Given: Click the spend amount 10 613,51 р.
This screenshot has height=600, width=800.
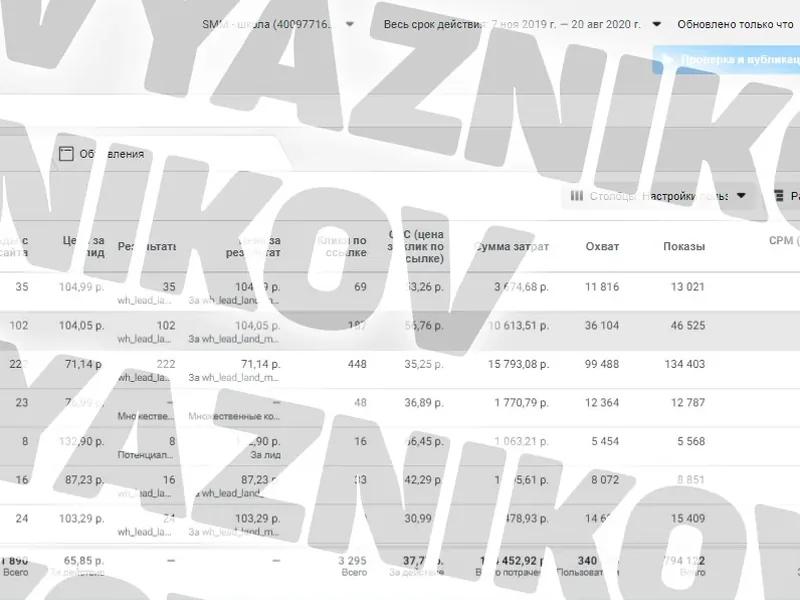Looking at the screenshot, I should (518, 326).
